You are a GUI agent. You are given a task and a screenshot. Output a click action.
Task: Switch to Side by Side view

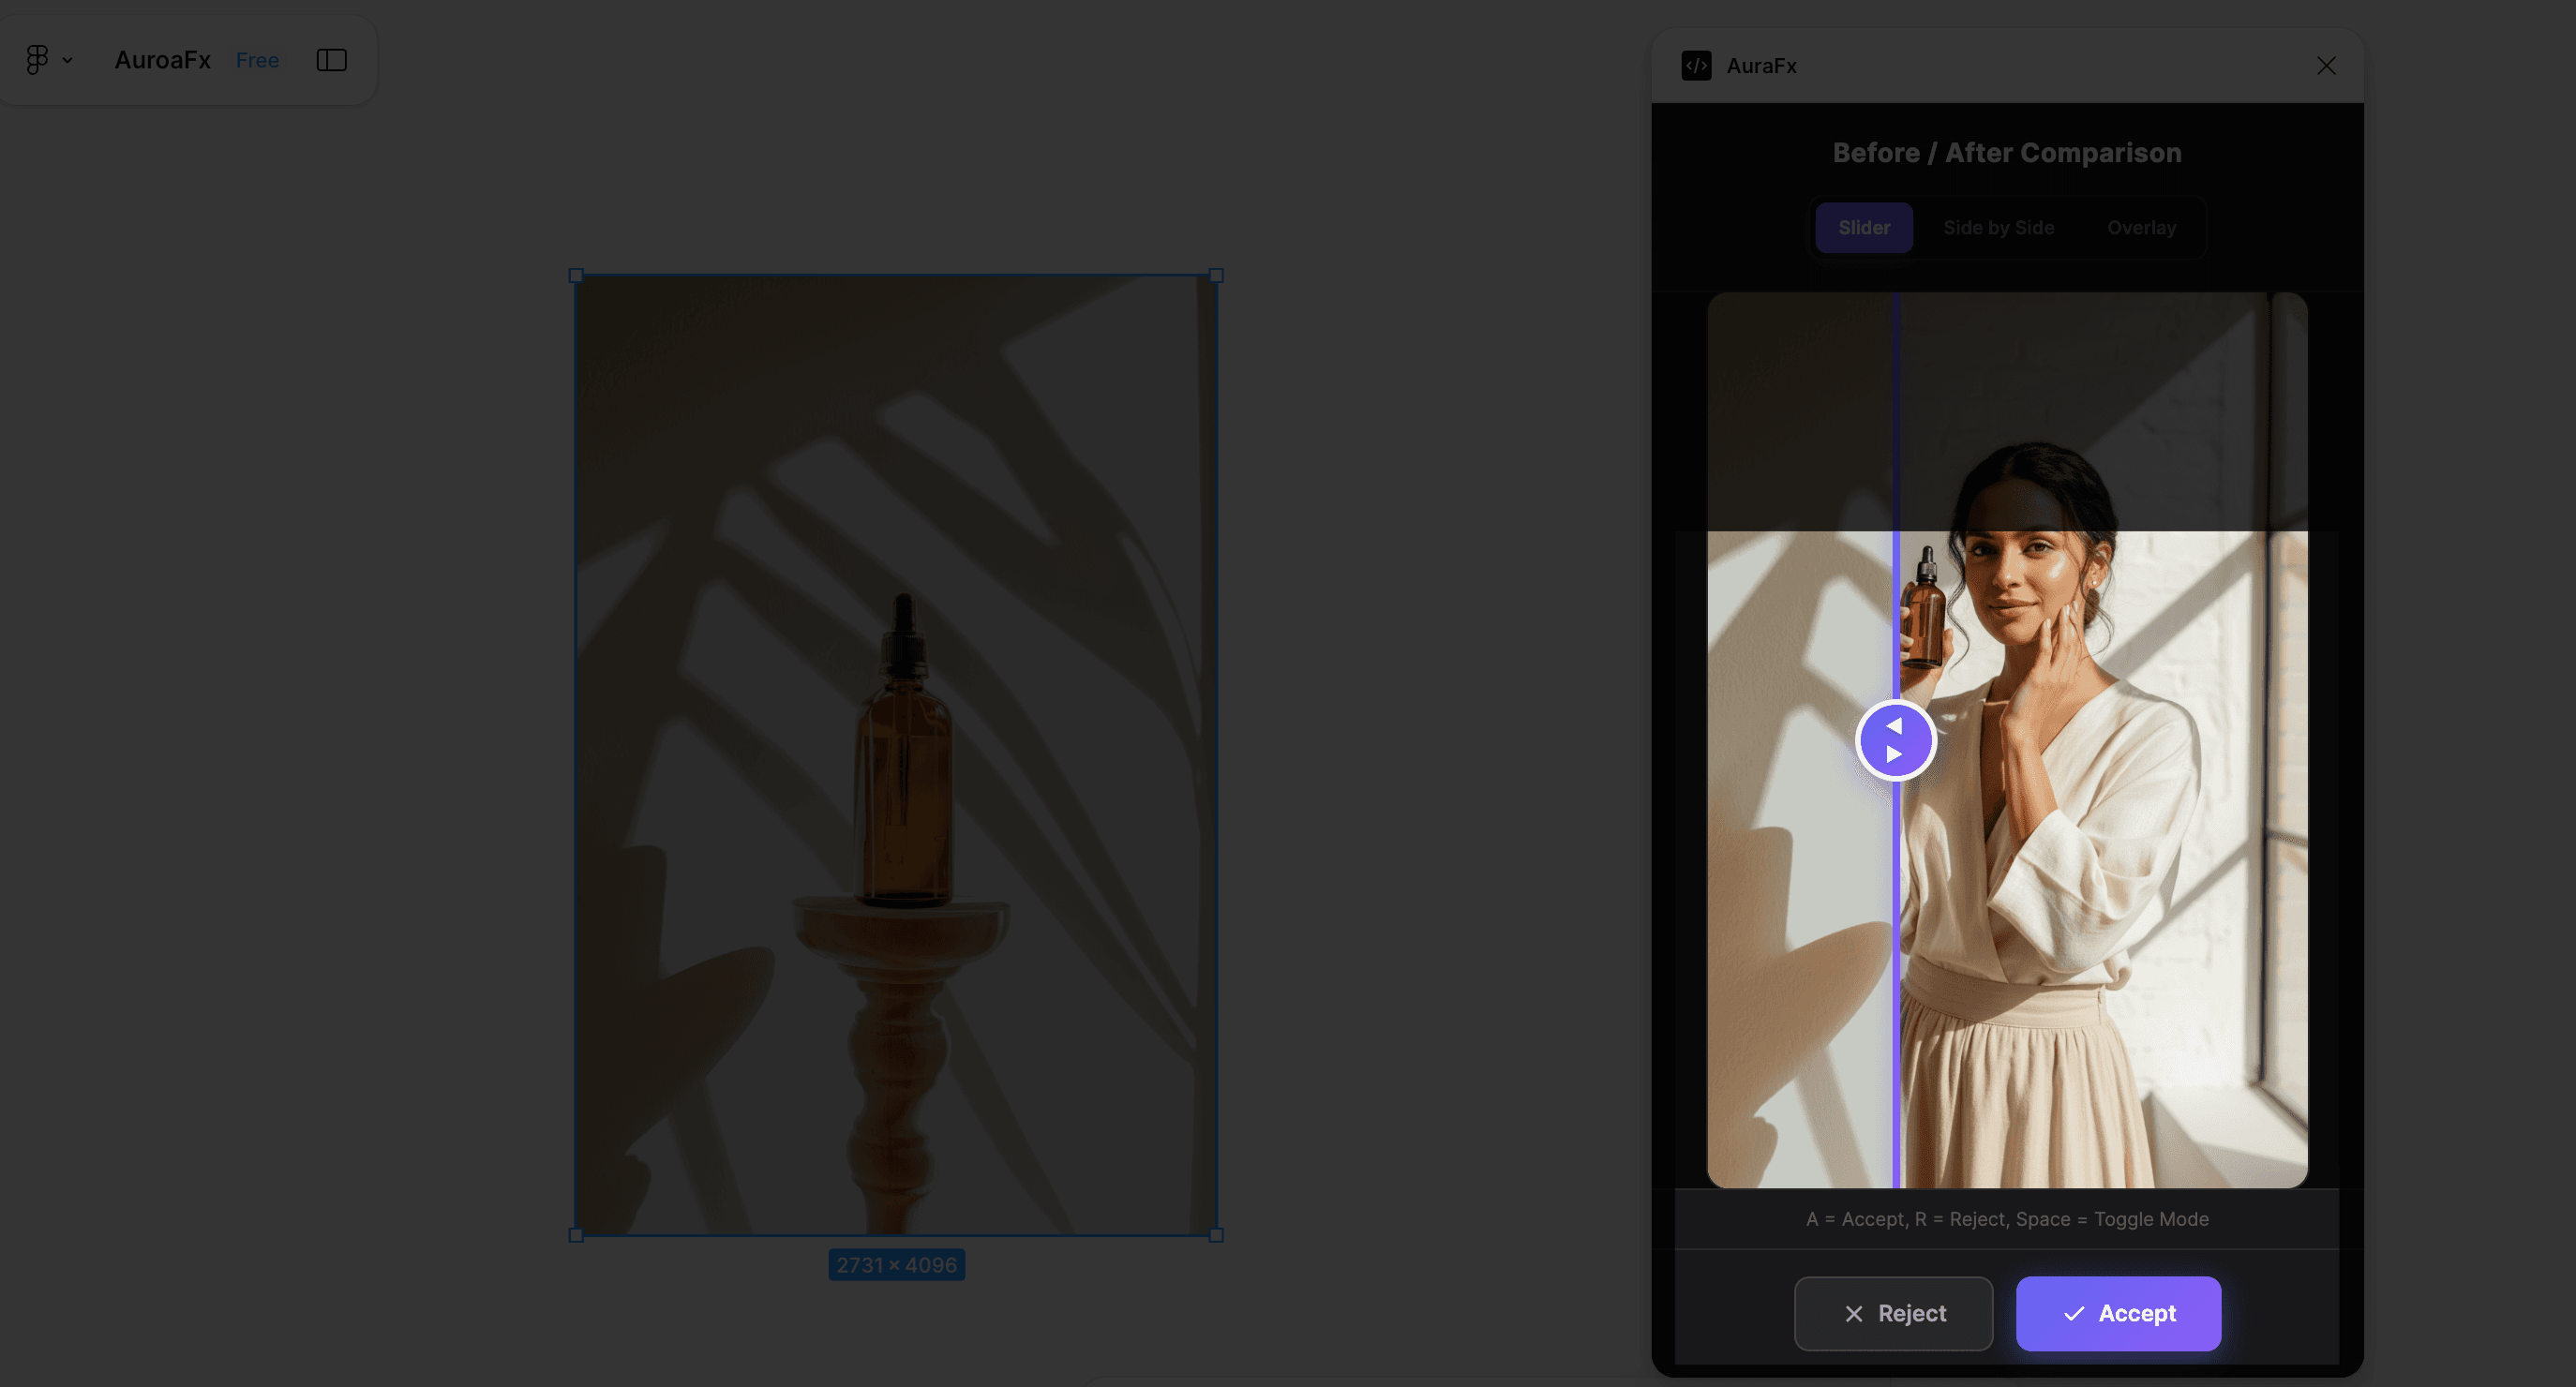(1998, 228)
